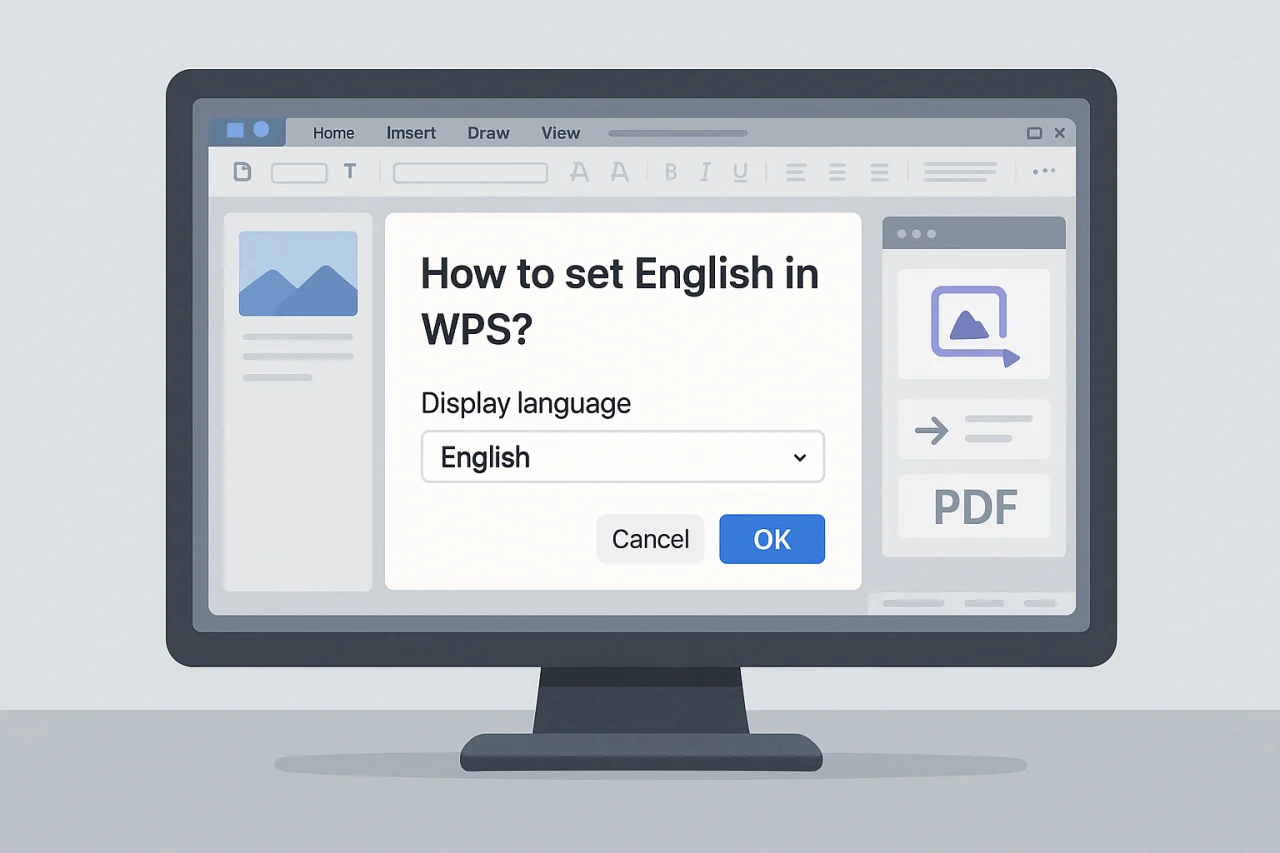Toggle underline formatting U icon
The width and height of the screenshot is (1280, 853).
click(740, 173)
